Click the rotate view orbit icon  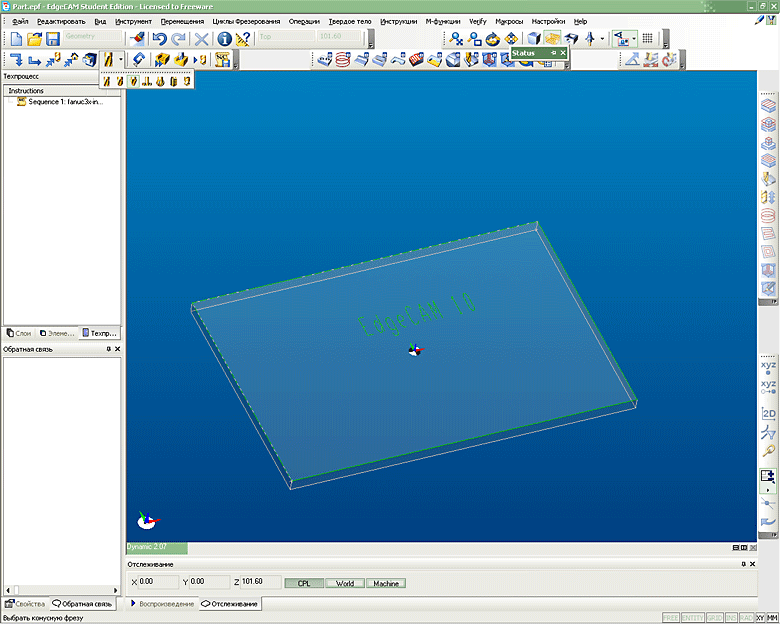492,39
